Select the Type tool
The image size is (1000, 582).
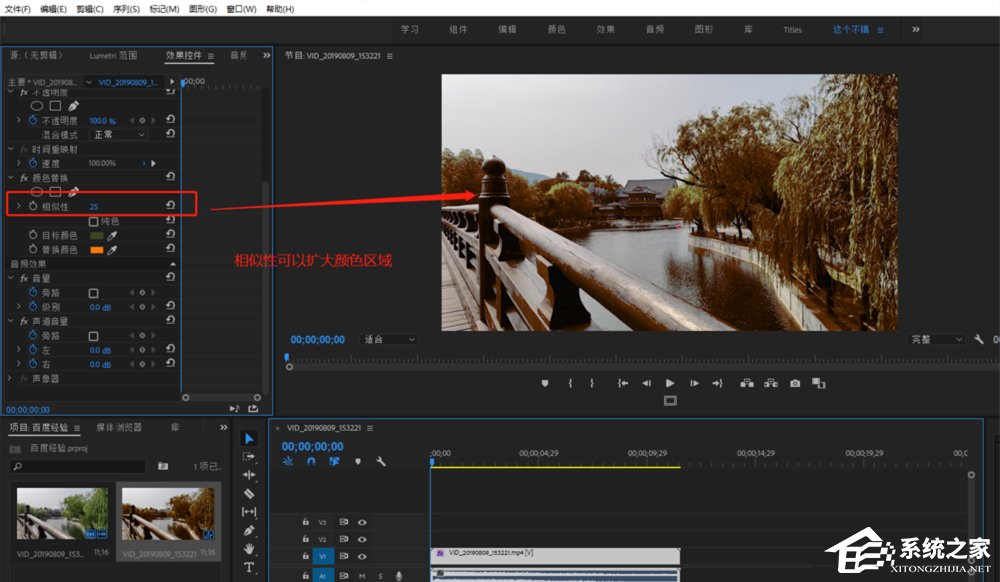(249, 567)
